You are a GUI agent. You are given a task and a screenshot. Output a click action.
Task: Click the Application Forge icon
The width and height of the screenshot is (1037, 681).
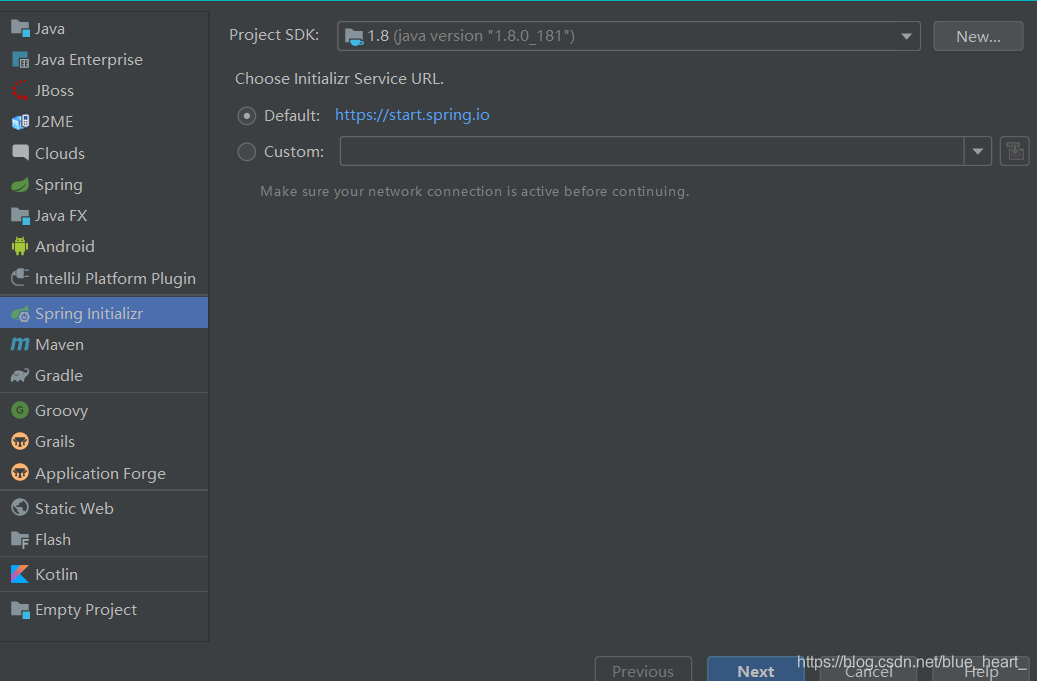(21, 473)
